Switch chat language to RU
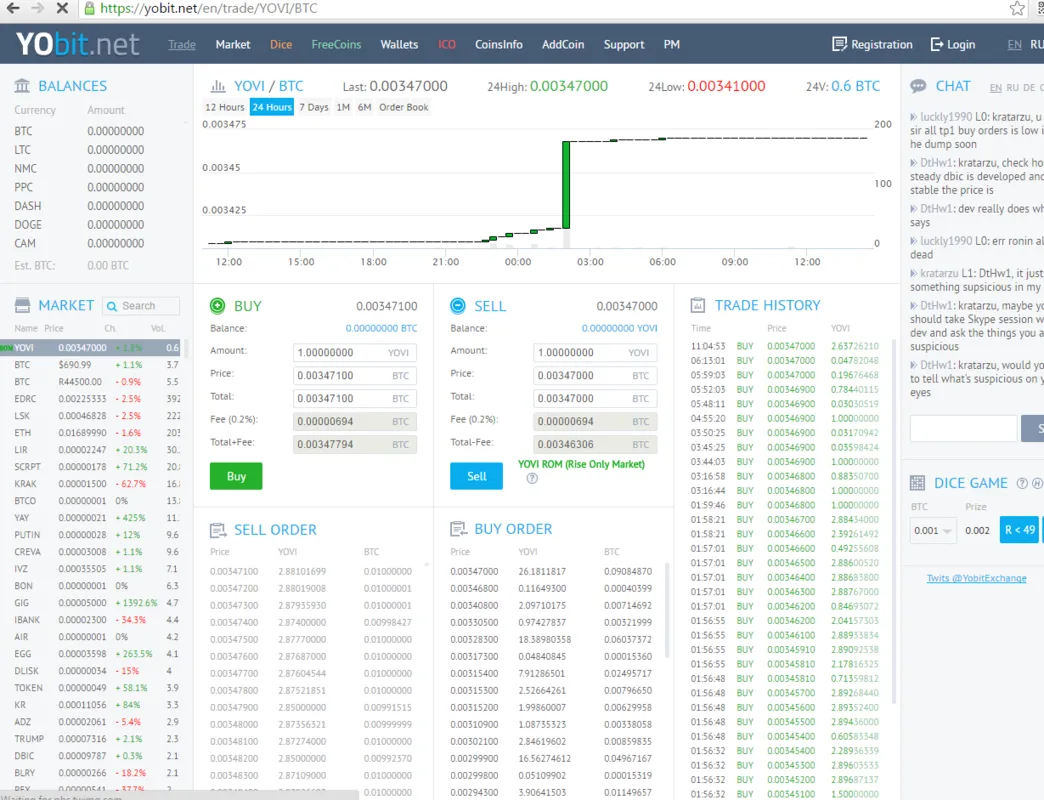Screen dimensions: 1044x800 pos(1012,88)
